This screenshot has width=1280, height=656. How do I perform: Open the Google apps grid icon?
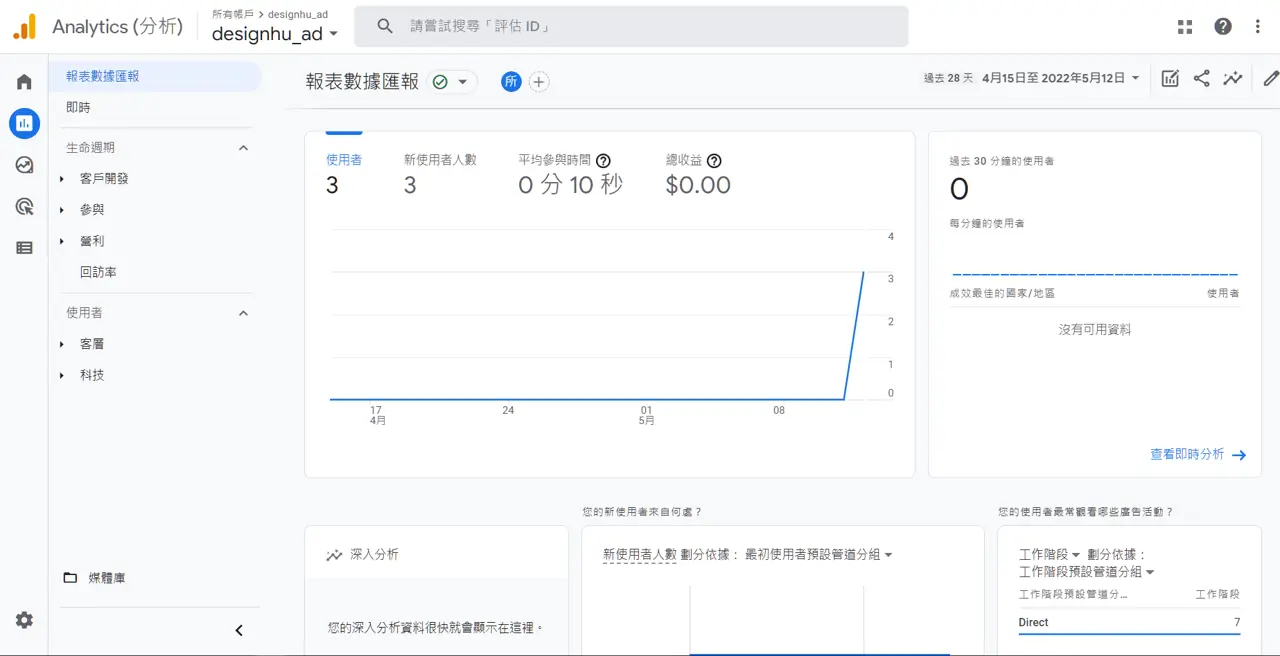coord(1185,27)
